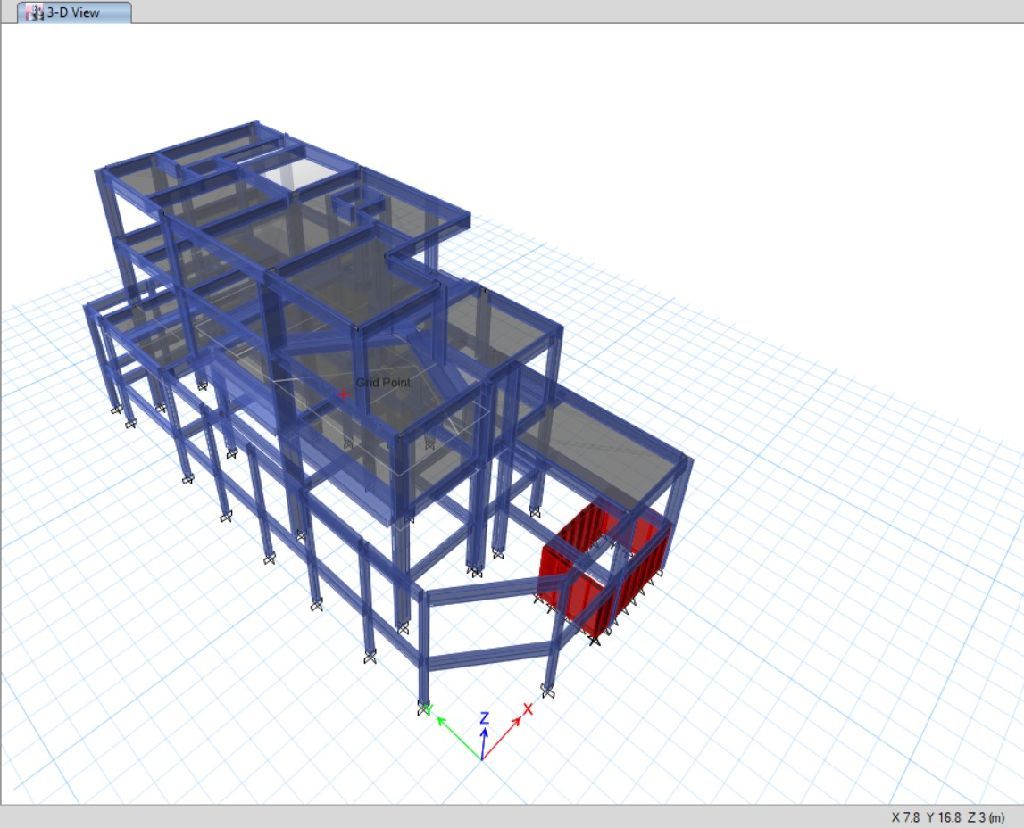
Task: Click the Y 16.8 coordinate readout
Action: [x=944, y=817]
